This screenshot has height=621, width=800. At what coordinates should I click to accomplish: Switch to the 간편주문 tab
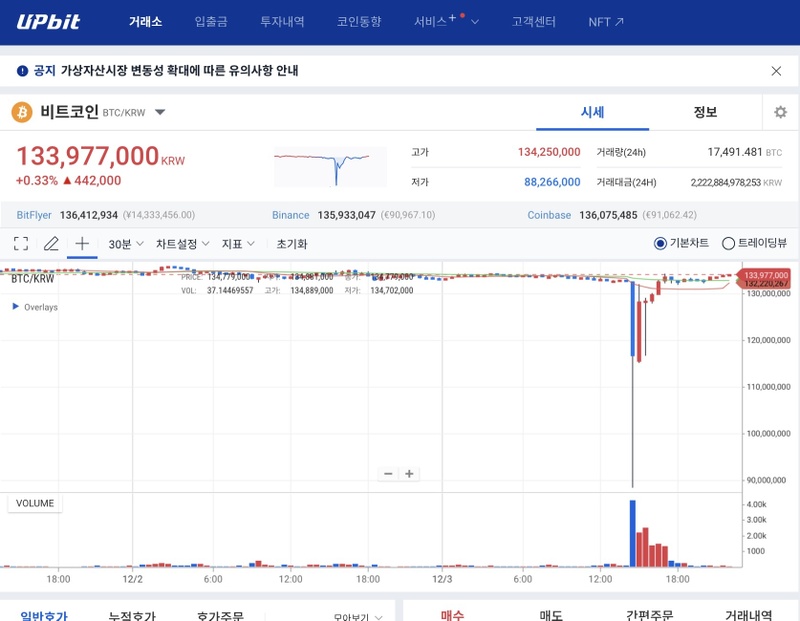(649, 616)
